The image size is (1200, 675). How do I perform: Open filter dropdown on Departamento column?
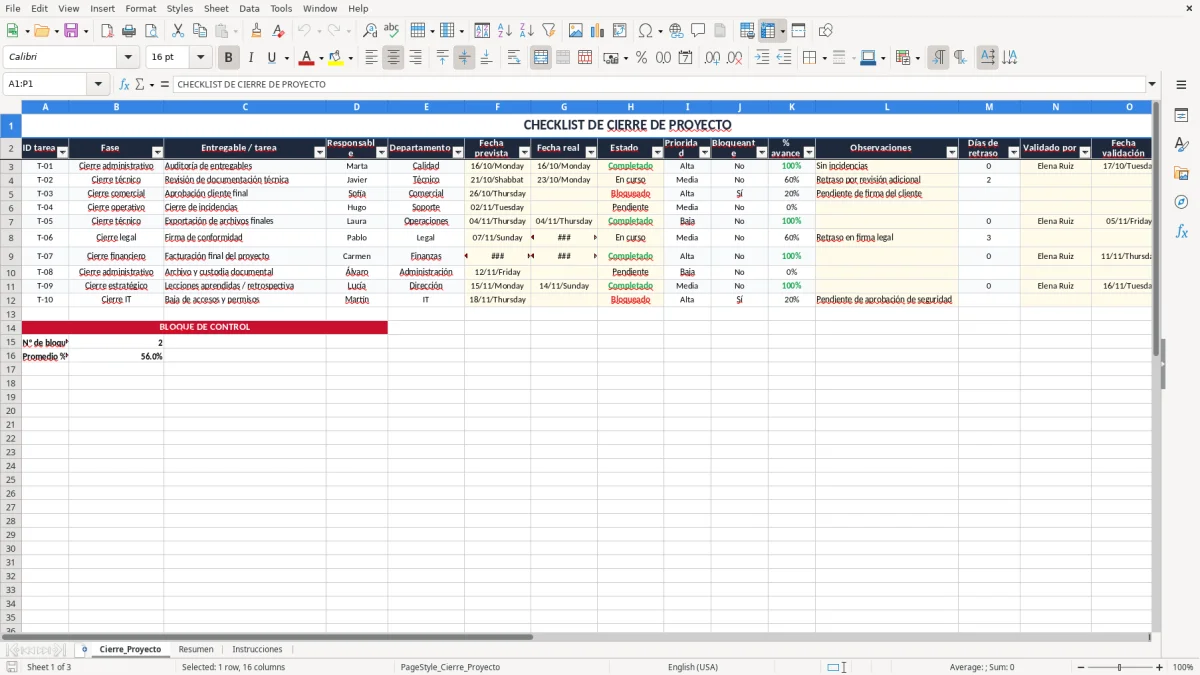coord(458,153)
